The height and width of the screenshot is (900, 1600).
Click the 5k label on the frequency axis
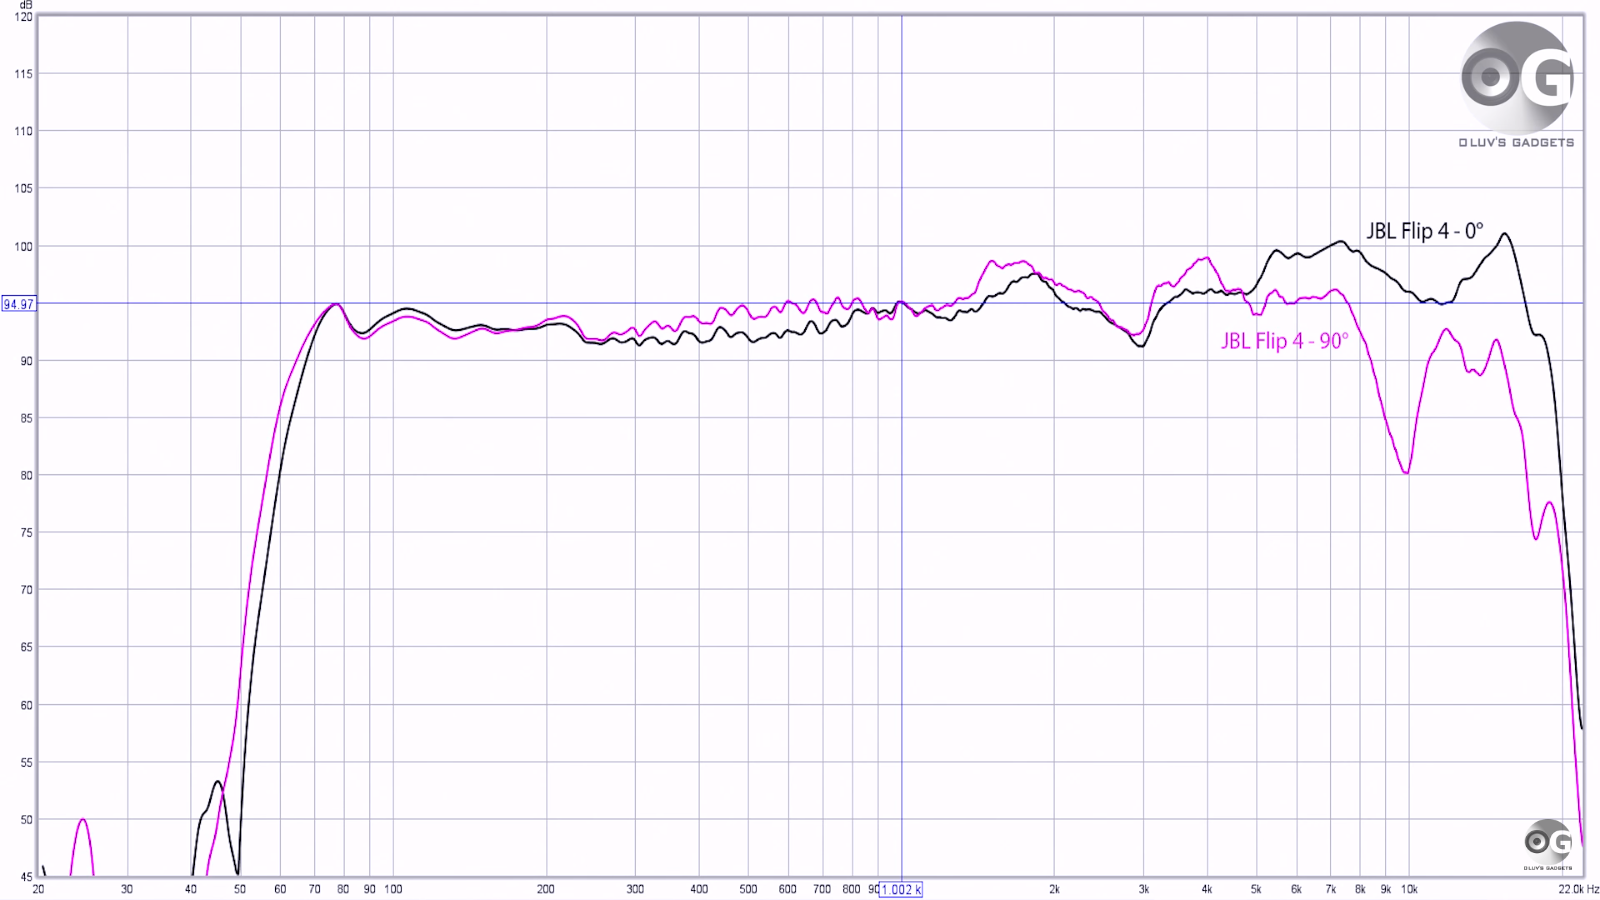1256,889
